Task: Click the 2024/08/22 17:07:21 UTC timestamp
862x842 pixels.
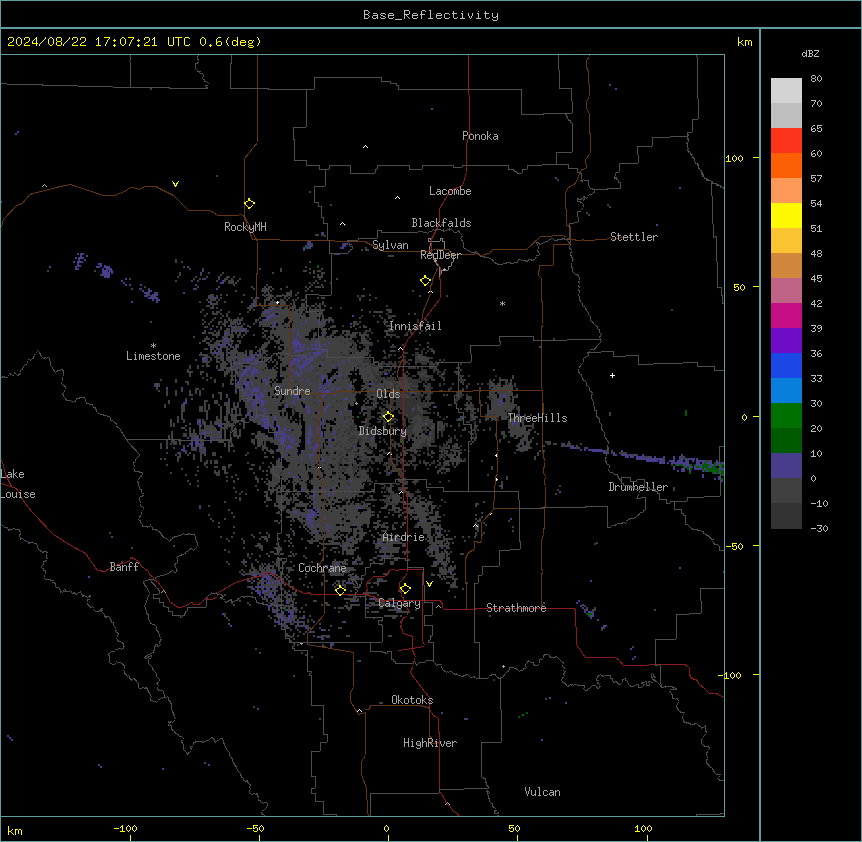Action: click(x=134, y=42)
